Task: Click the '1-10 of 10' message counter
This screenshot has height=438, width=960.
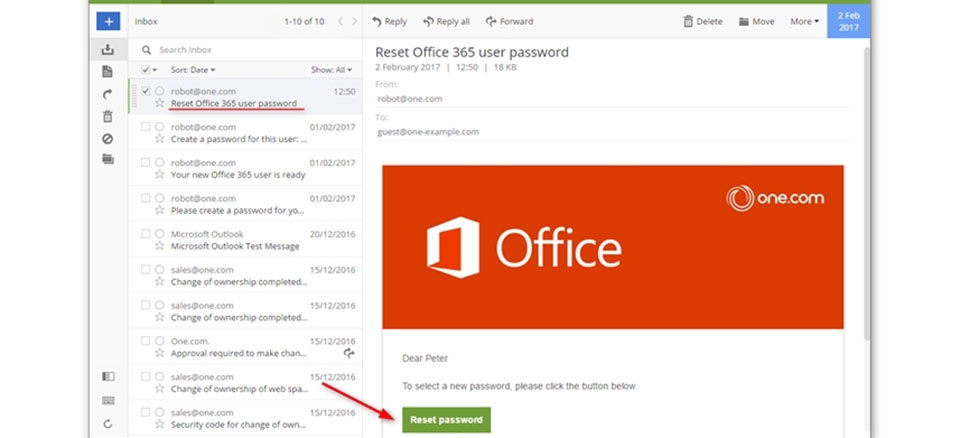Action: pyautogui.click(x=304, y=21)
